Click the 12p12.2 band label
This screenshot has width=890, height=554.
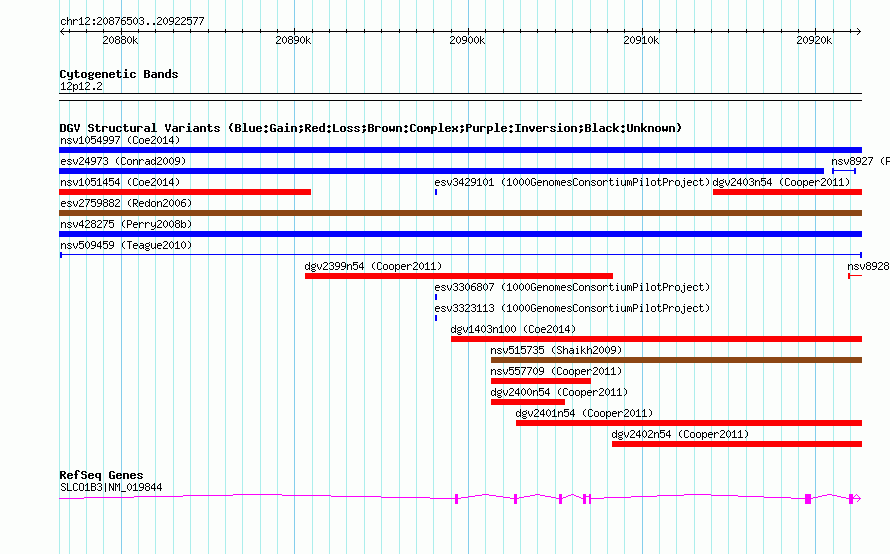(x=81, y=86)
